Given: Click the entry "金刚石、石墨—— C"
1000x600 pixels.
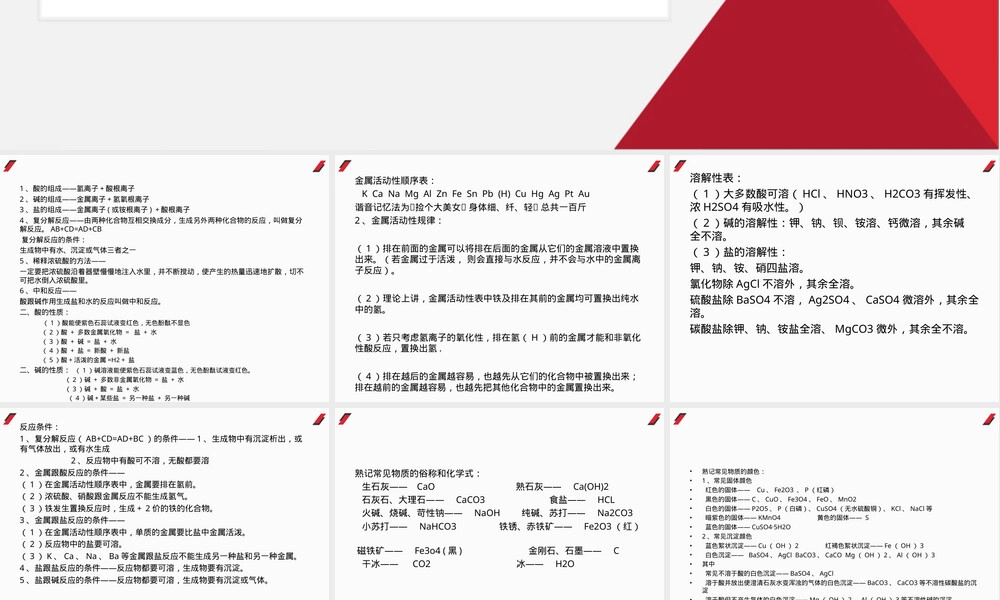Looking at the screenshot, I should (x=574, y=551).
